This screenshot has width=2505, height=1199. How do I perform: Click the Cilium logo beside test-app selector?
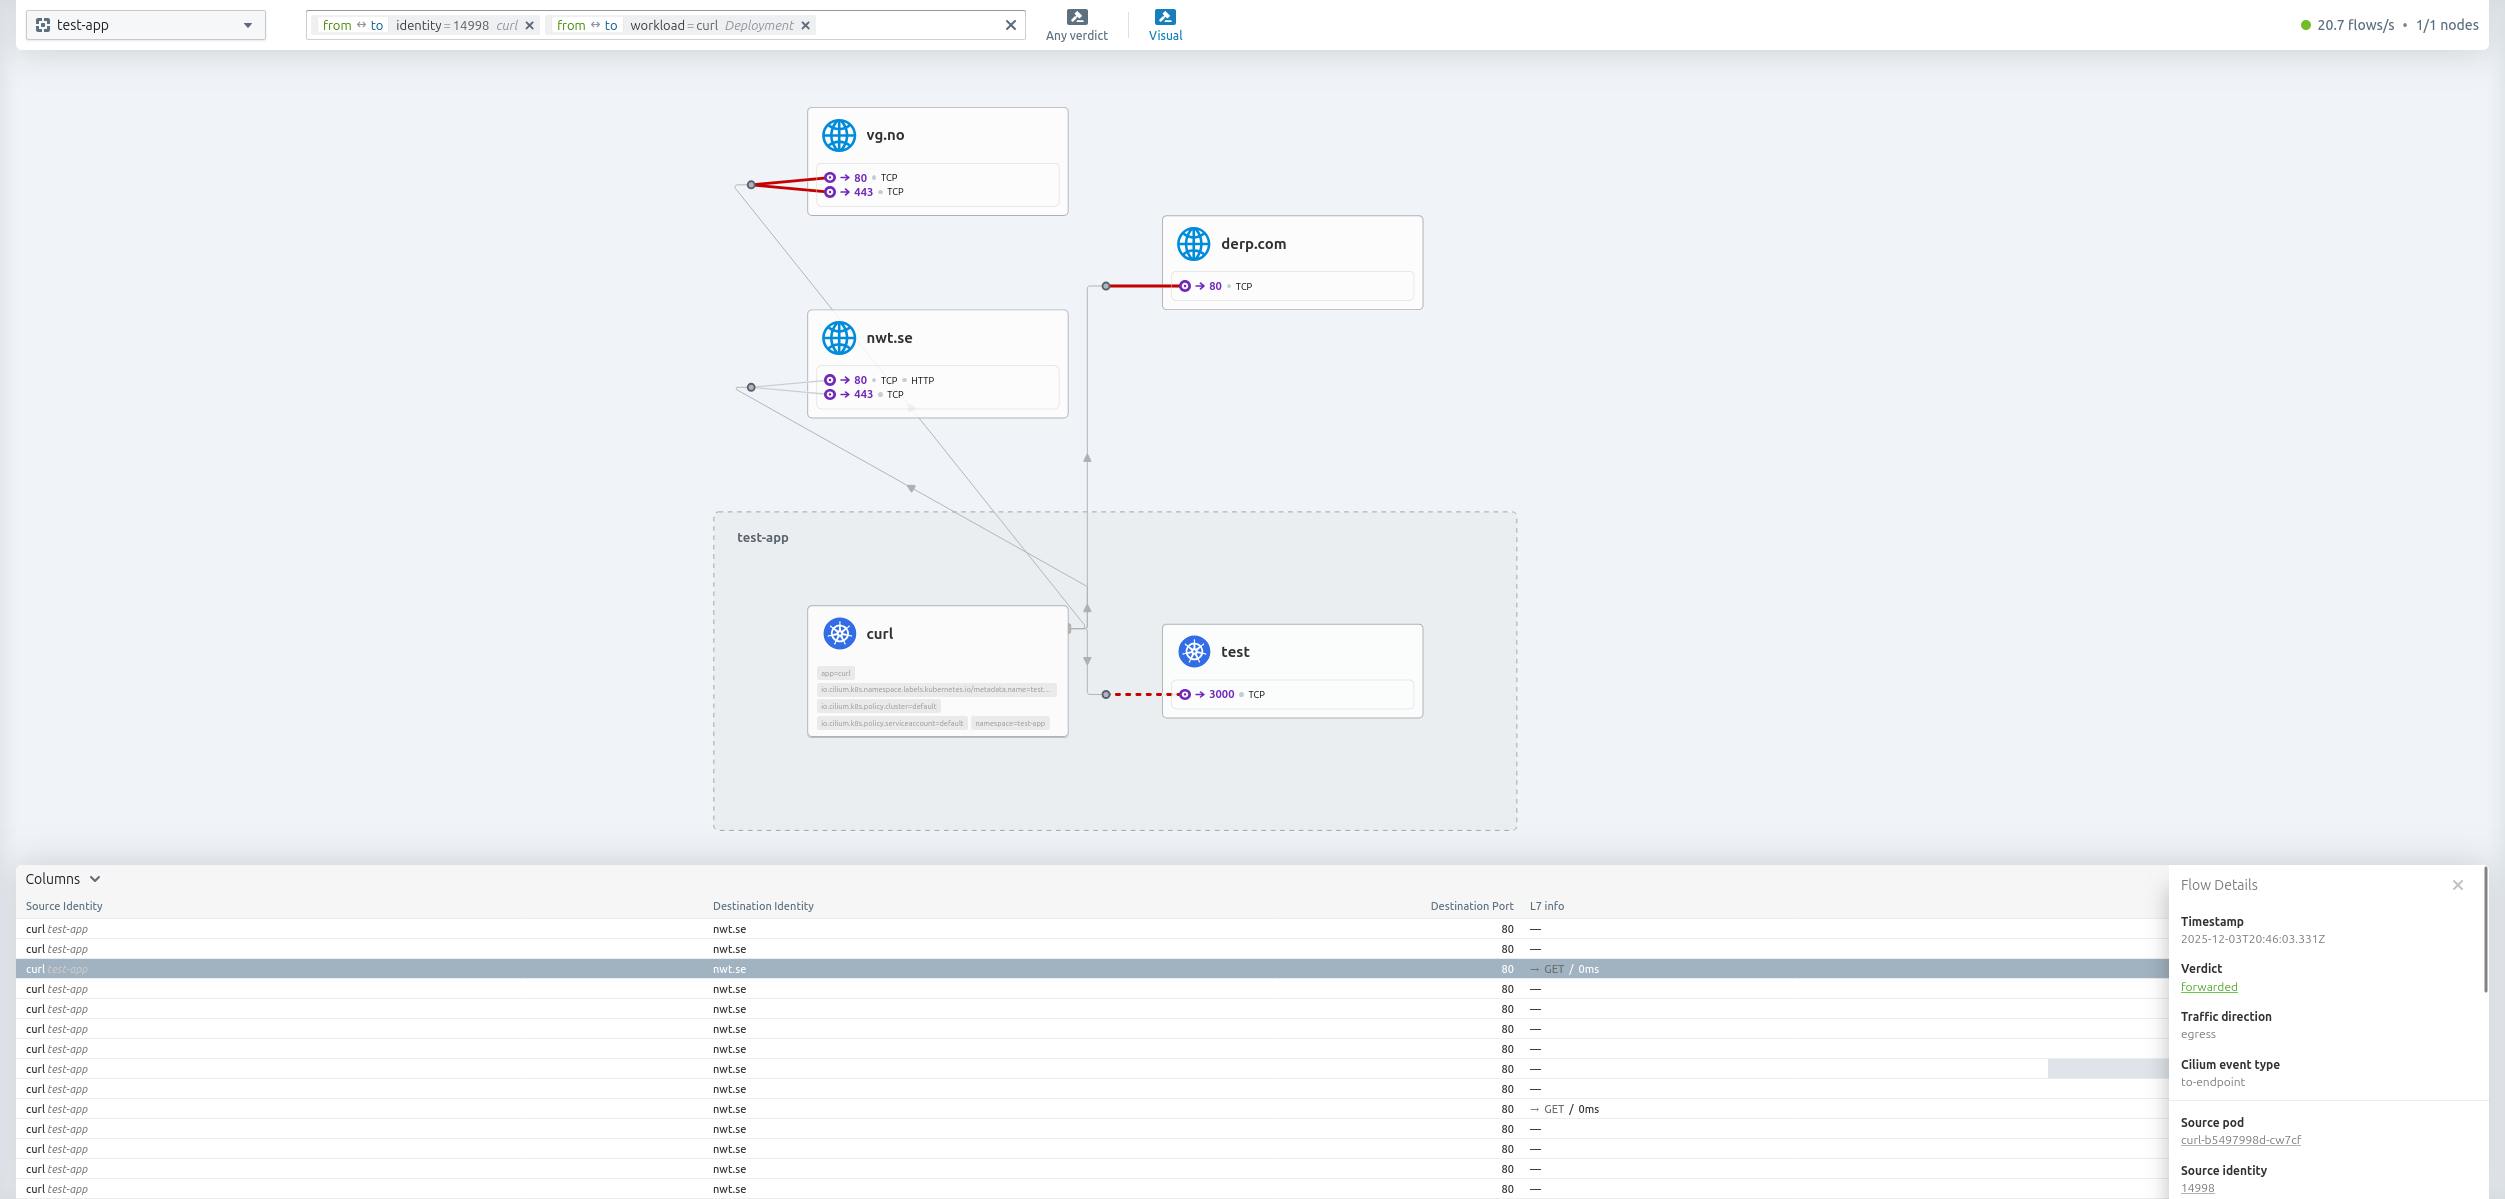click(43, 24)
